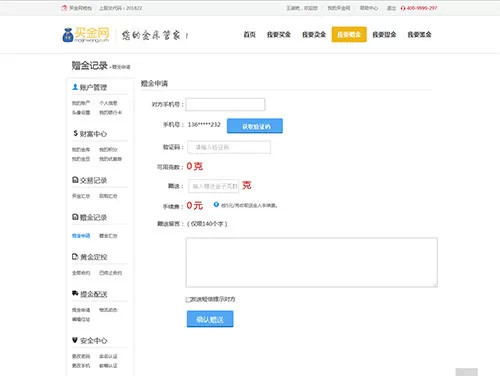Open 提金申请 under 提金配送
Screen dimensions: 500x376
click(x=81, y=310)
